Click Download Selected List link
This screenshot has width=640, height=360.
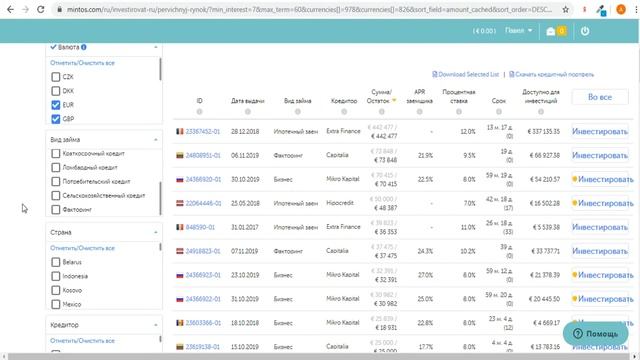tap(466, 74)
